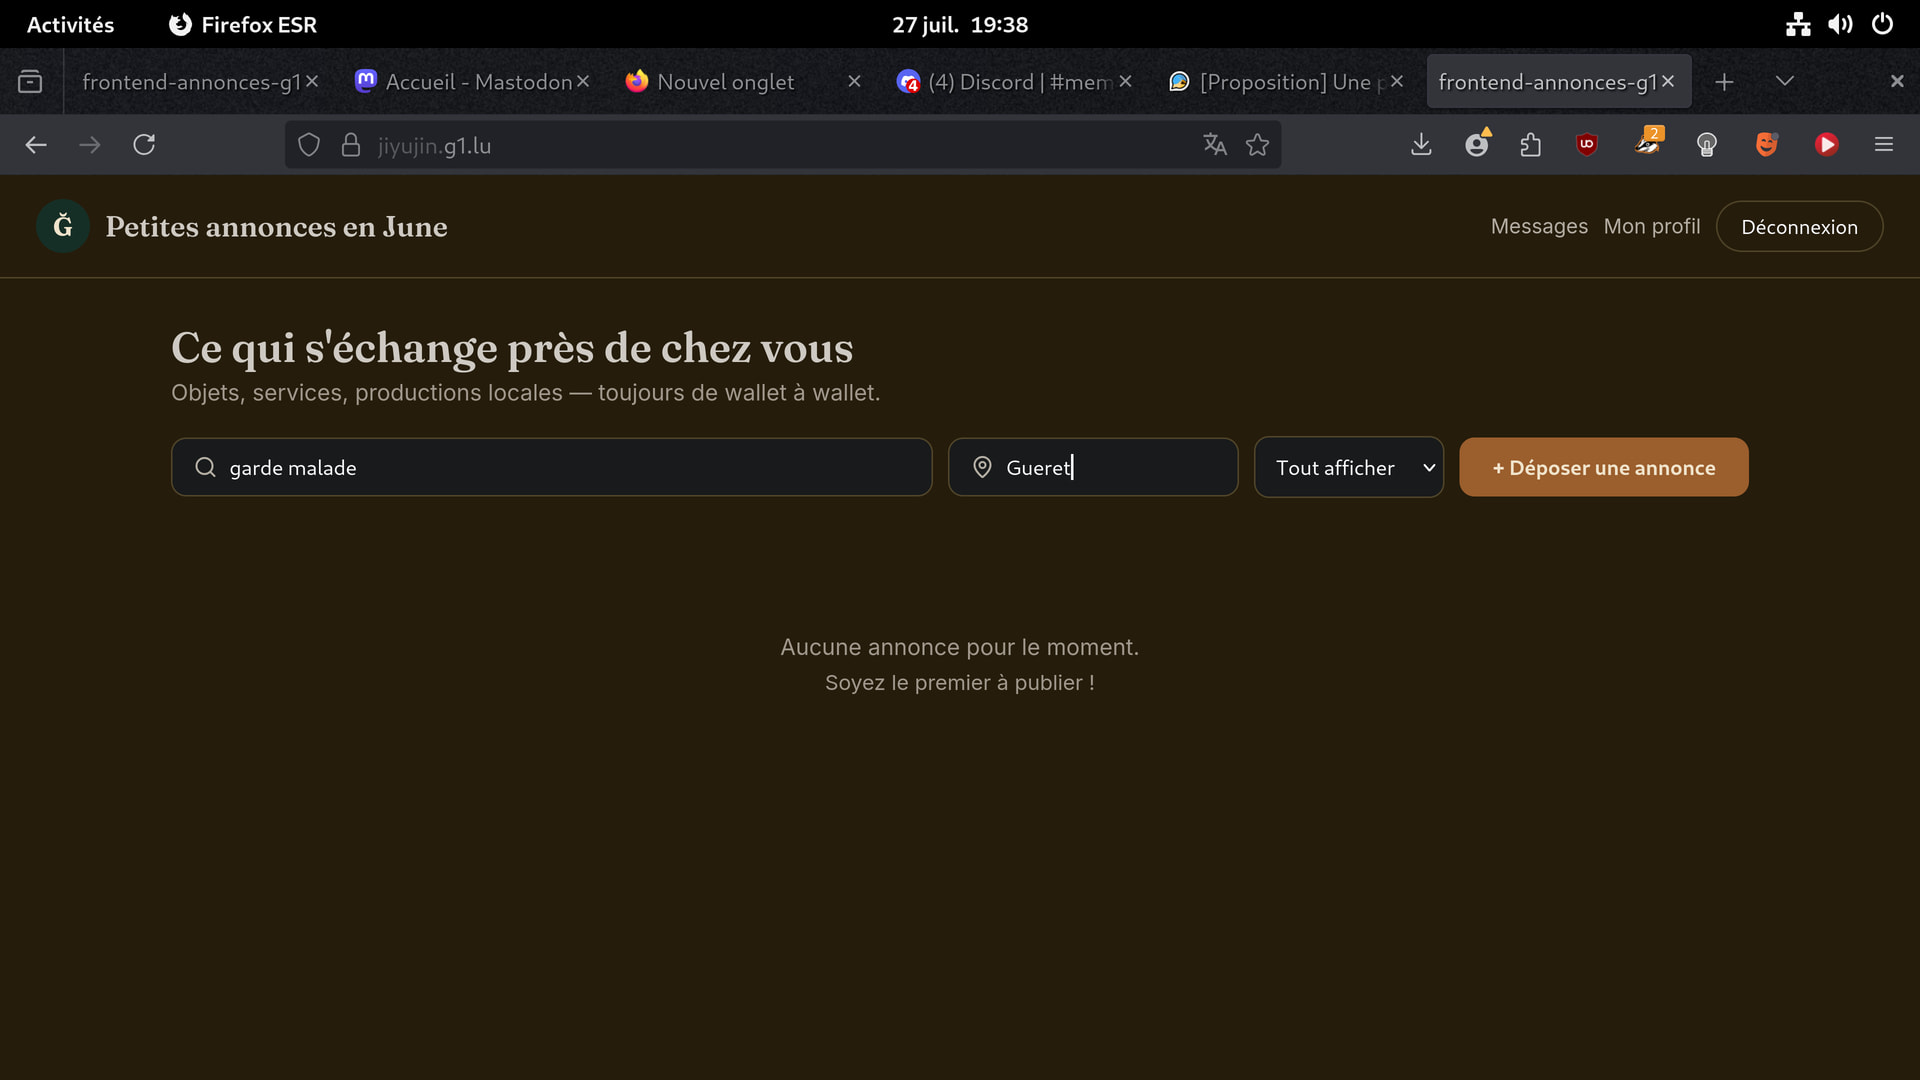This screenshot has height=1080, width=1920.
Task: Open Firefox View icon at tab bar start
Action: coord(30,82)
